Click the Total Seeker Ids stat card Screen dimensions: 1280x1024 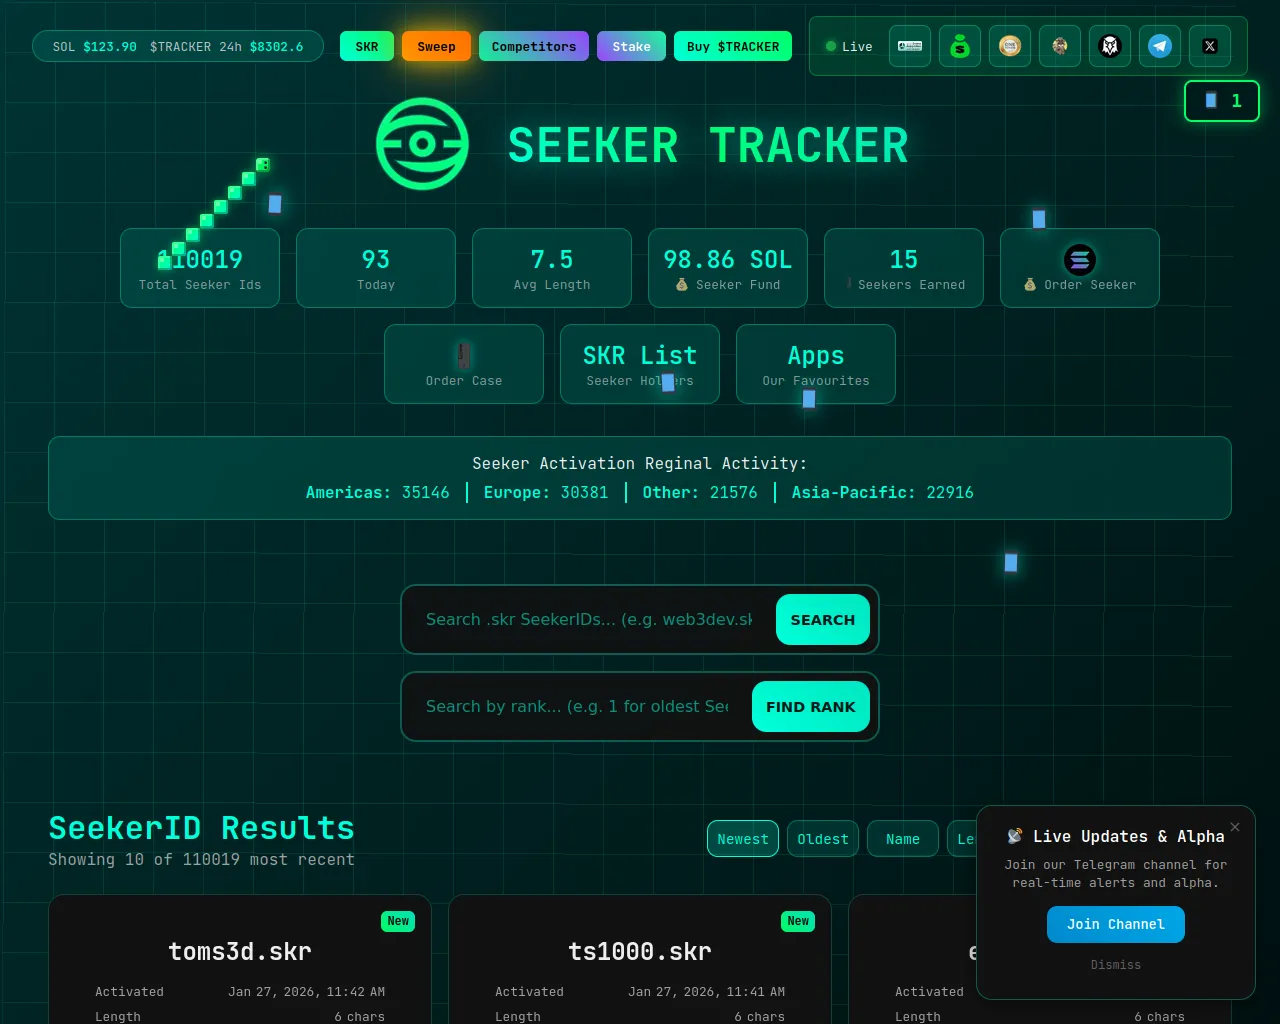200,268
